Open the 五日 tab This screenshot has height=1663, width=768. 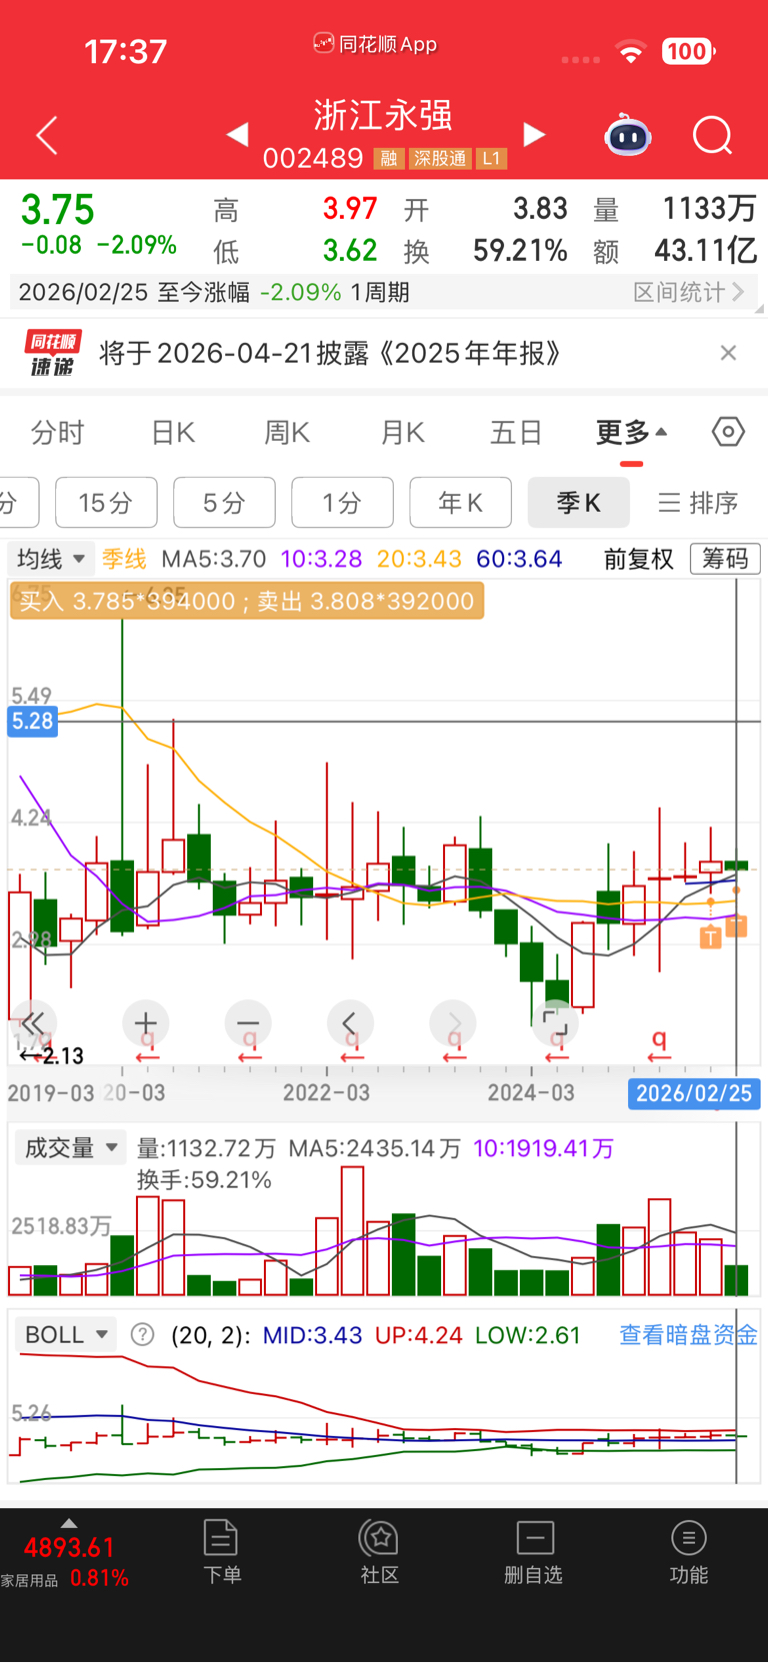(x=516, y=432)
